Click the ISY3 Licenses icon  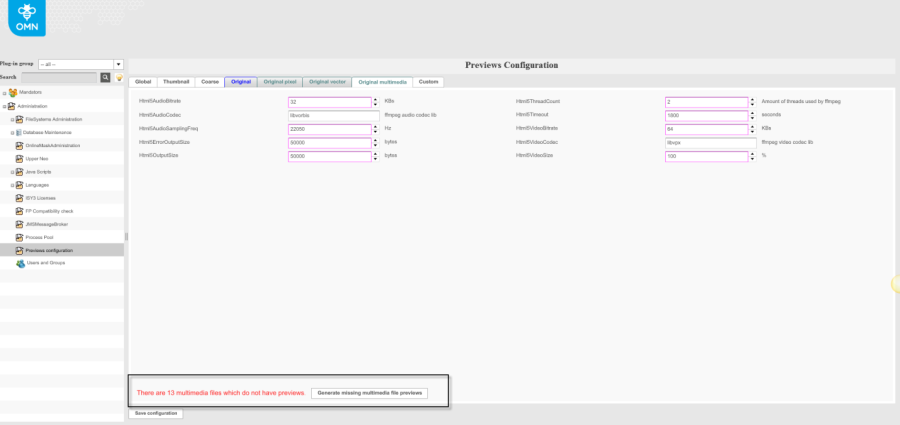(20, 198)
